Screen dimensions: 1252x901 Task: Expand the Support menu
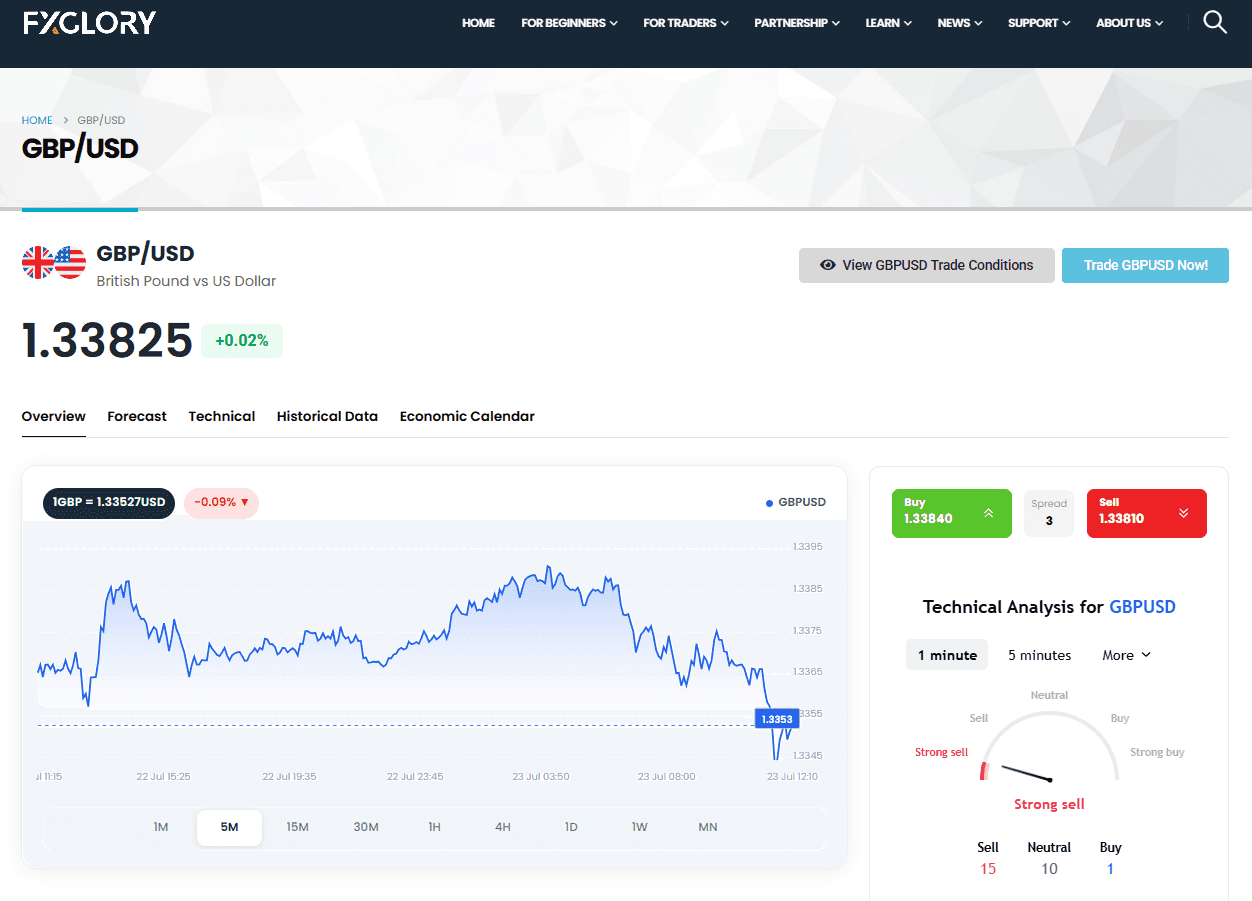1039,23
